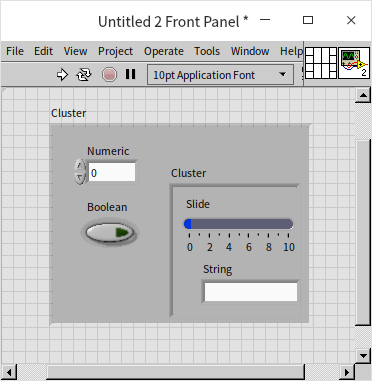Click the Abort Execution stop button

110,74
